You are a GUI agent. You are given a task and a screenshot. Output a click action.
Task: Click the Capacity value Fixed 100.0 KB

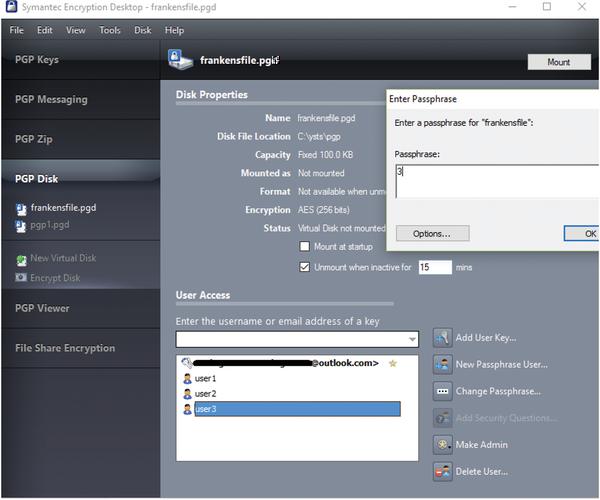pos(325,155)
